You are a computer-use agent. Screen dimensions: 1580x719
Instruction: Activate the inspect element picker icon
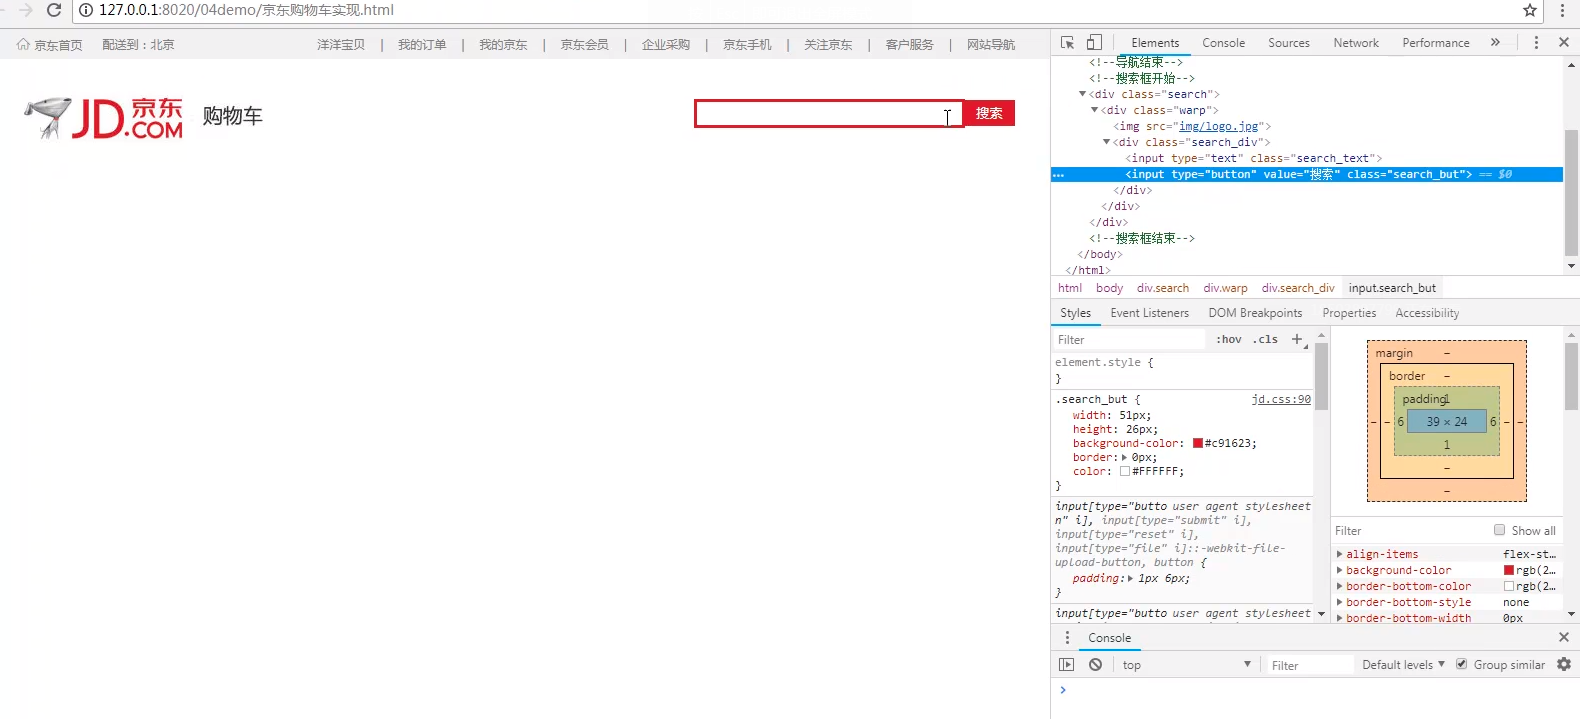(x=1067, y=42)
